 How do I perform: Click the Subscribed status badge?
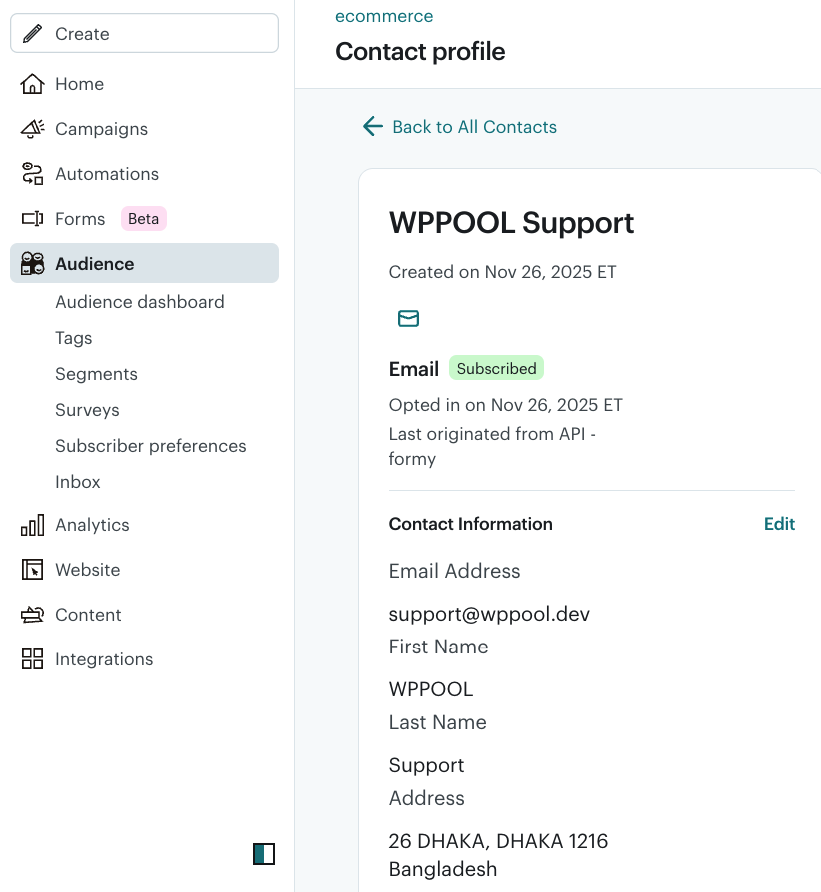(x=496, y=368)
